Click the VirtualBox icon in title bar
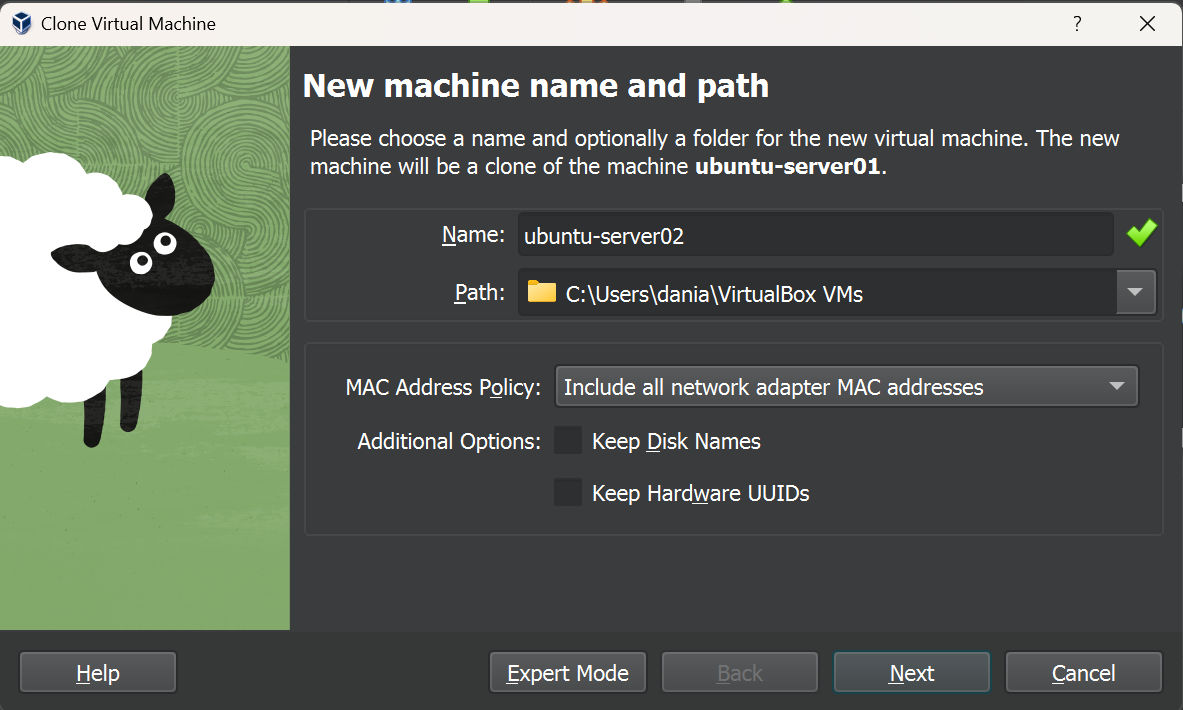This screenshot has height=710, width=1183. 20,23
